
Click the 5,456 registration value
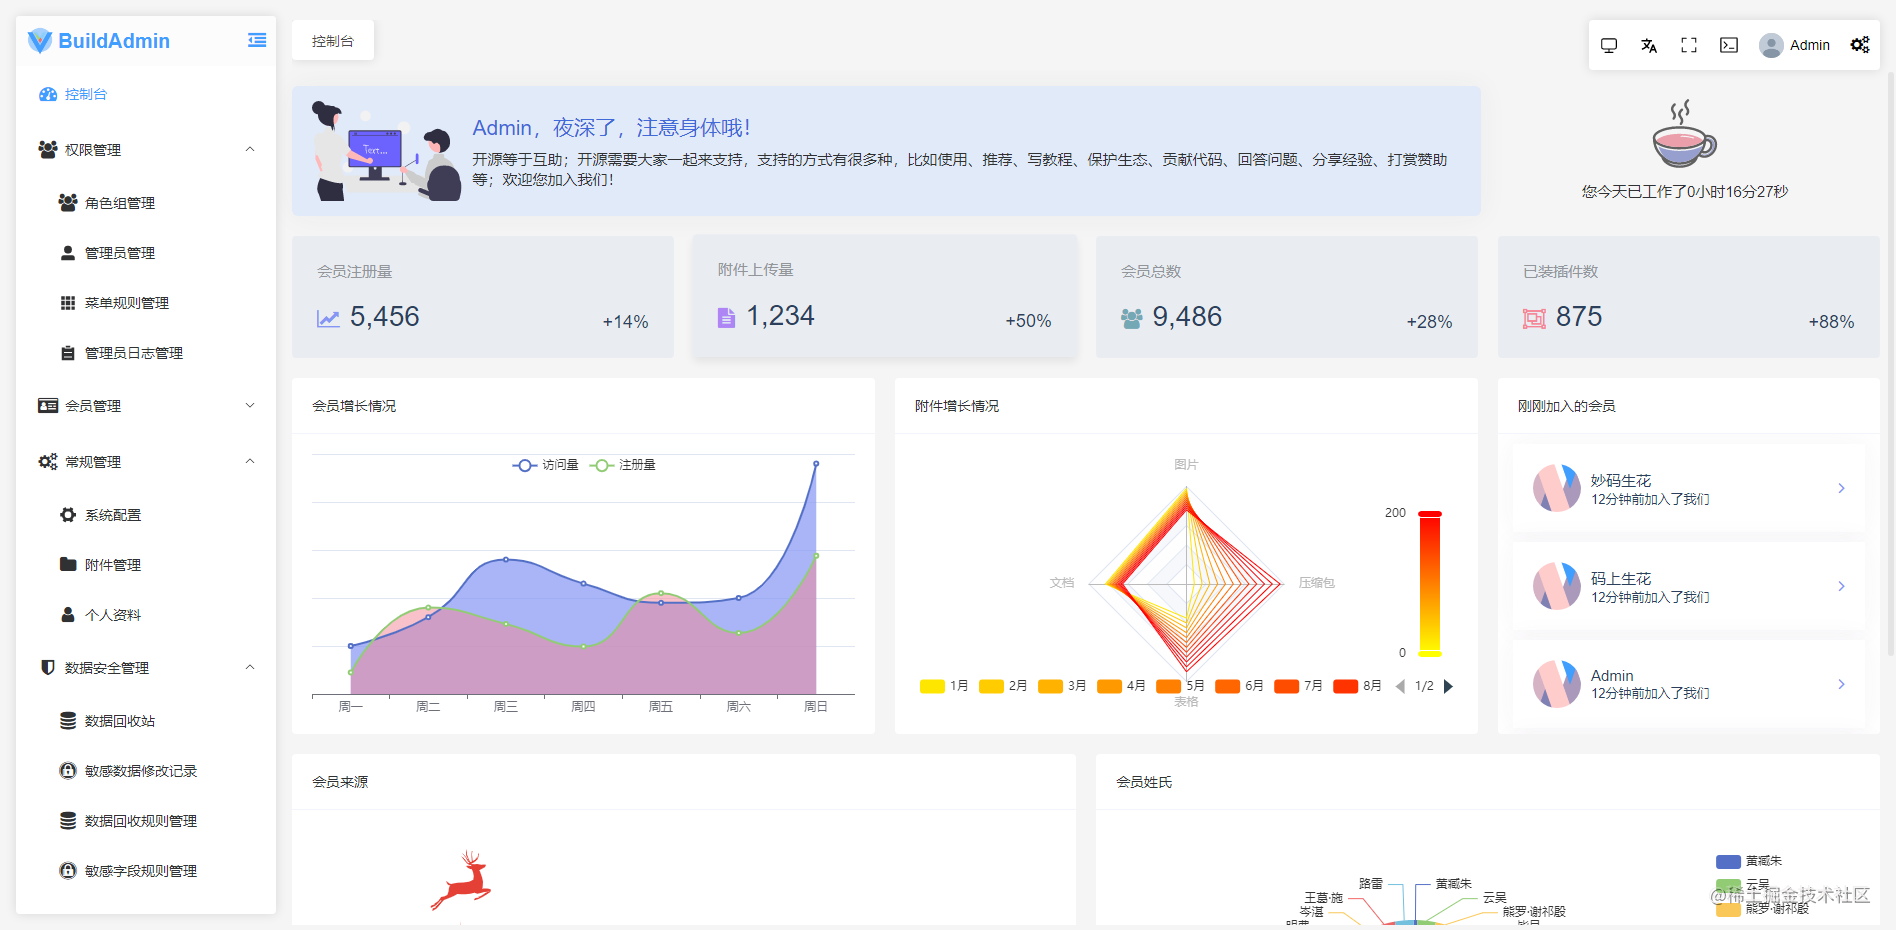(x=385, y=317)
